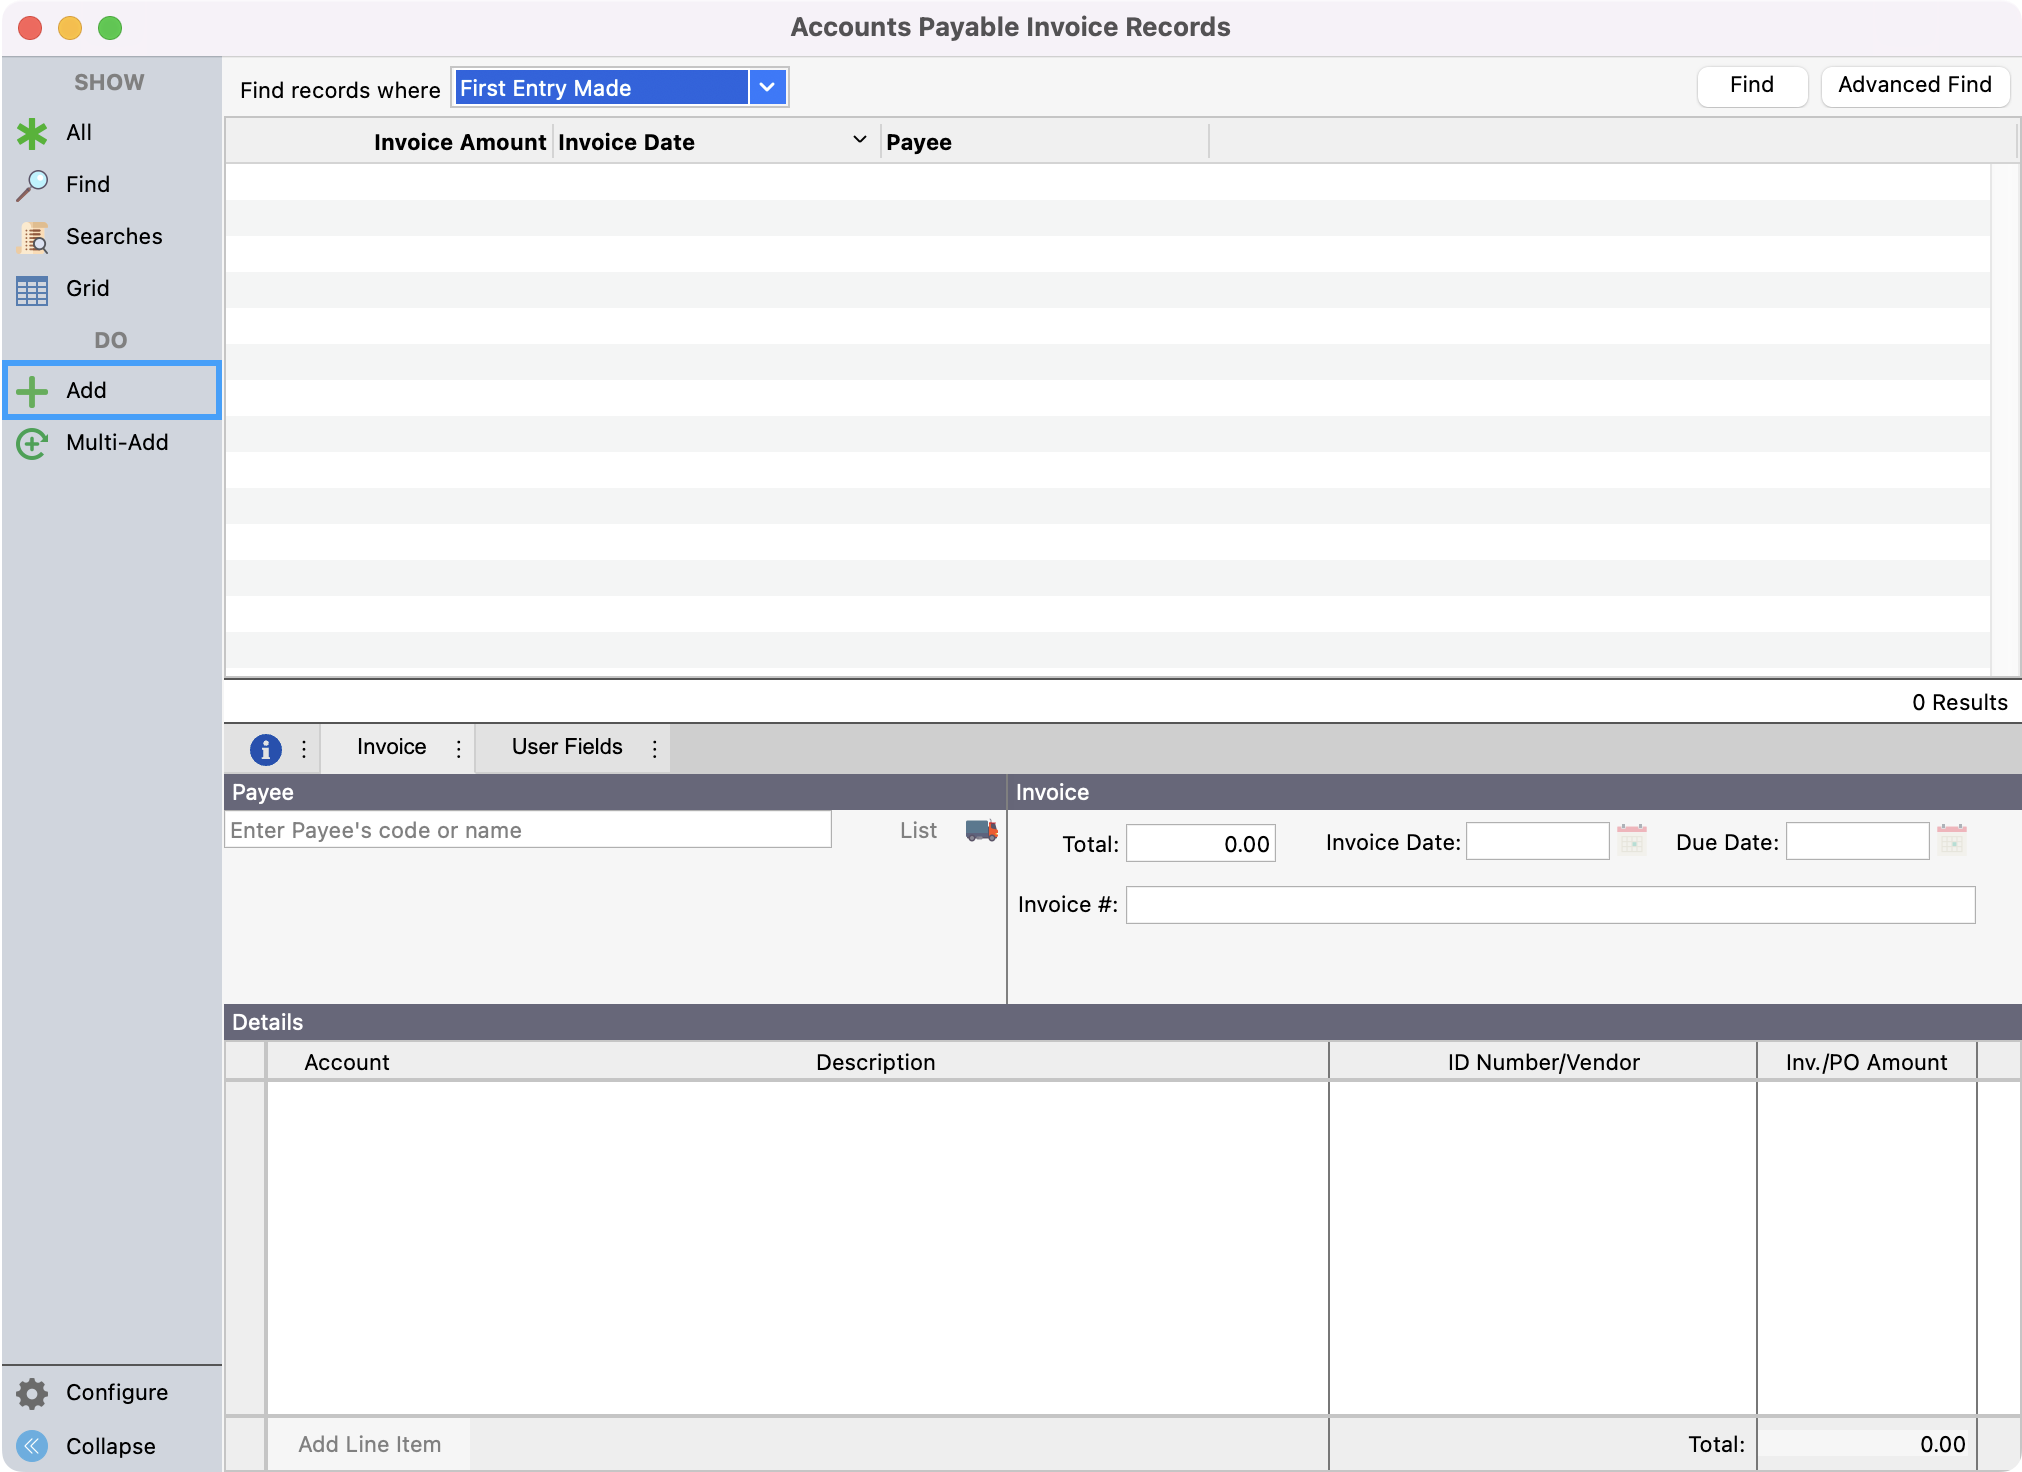Open Configure gear settings
Image resolution: width=2022 pixels, height=1472 pixels.
(32, 1393)
